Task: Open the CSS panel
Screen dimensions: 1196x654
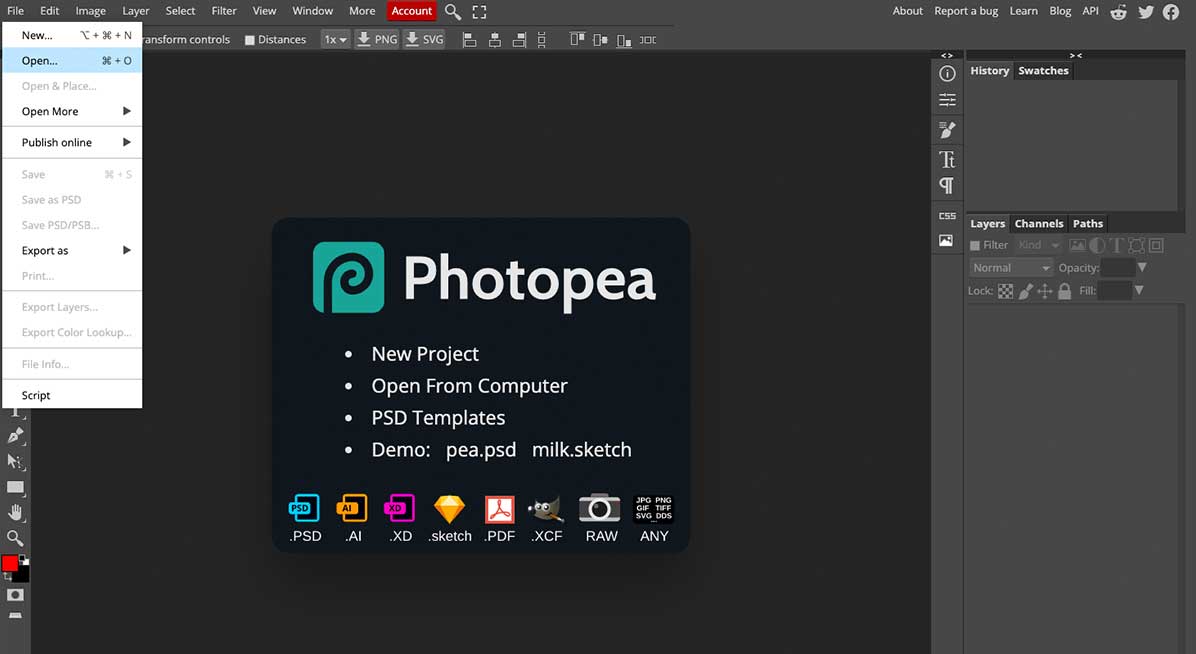Action: 947,216
